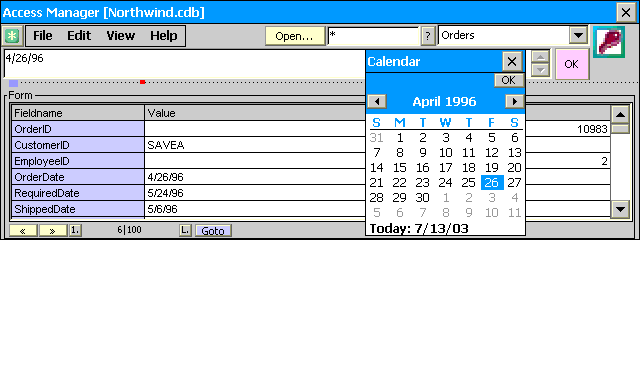The height and width of the screenshot is (365, 640).
Task: Click the question mark filter help button
Action: (427, 36)
